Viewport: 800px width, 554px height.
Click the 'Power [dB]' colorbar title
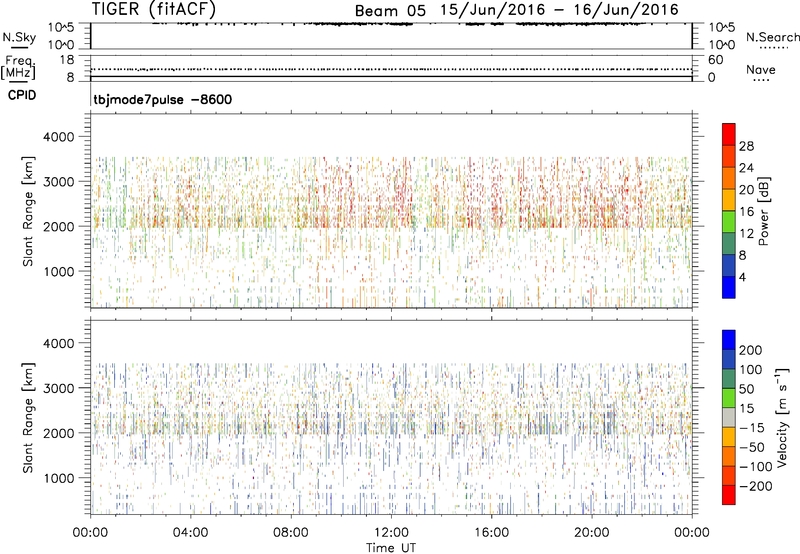(x=764, y=211)
